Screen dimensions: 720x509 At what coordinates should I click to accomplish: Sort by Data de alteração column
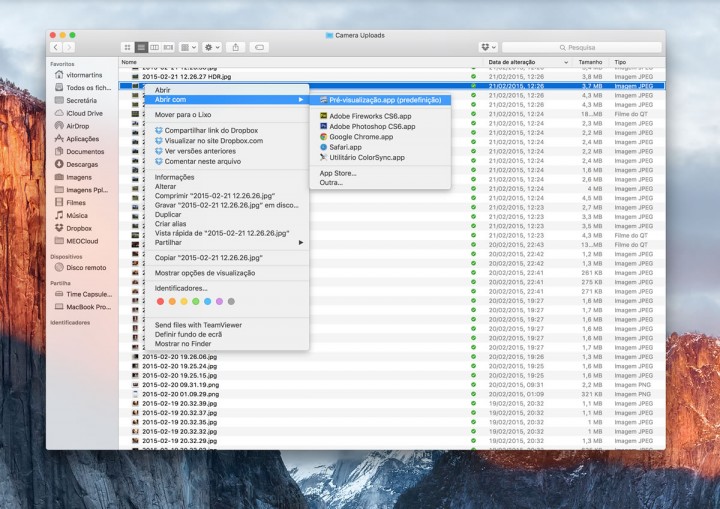[528, 62]
